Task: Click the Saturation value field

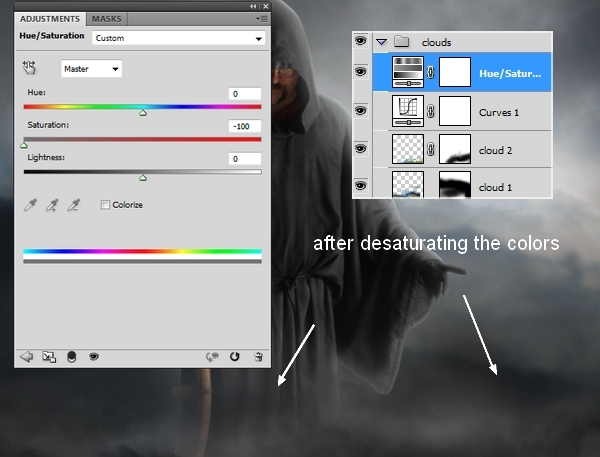Action: (x=244, y=126)
